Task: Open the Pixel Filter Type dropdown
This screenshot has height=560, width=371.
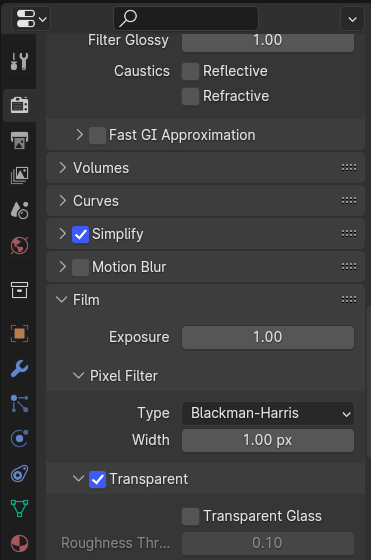Action: [x=268, y=414]
